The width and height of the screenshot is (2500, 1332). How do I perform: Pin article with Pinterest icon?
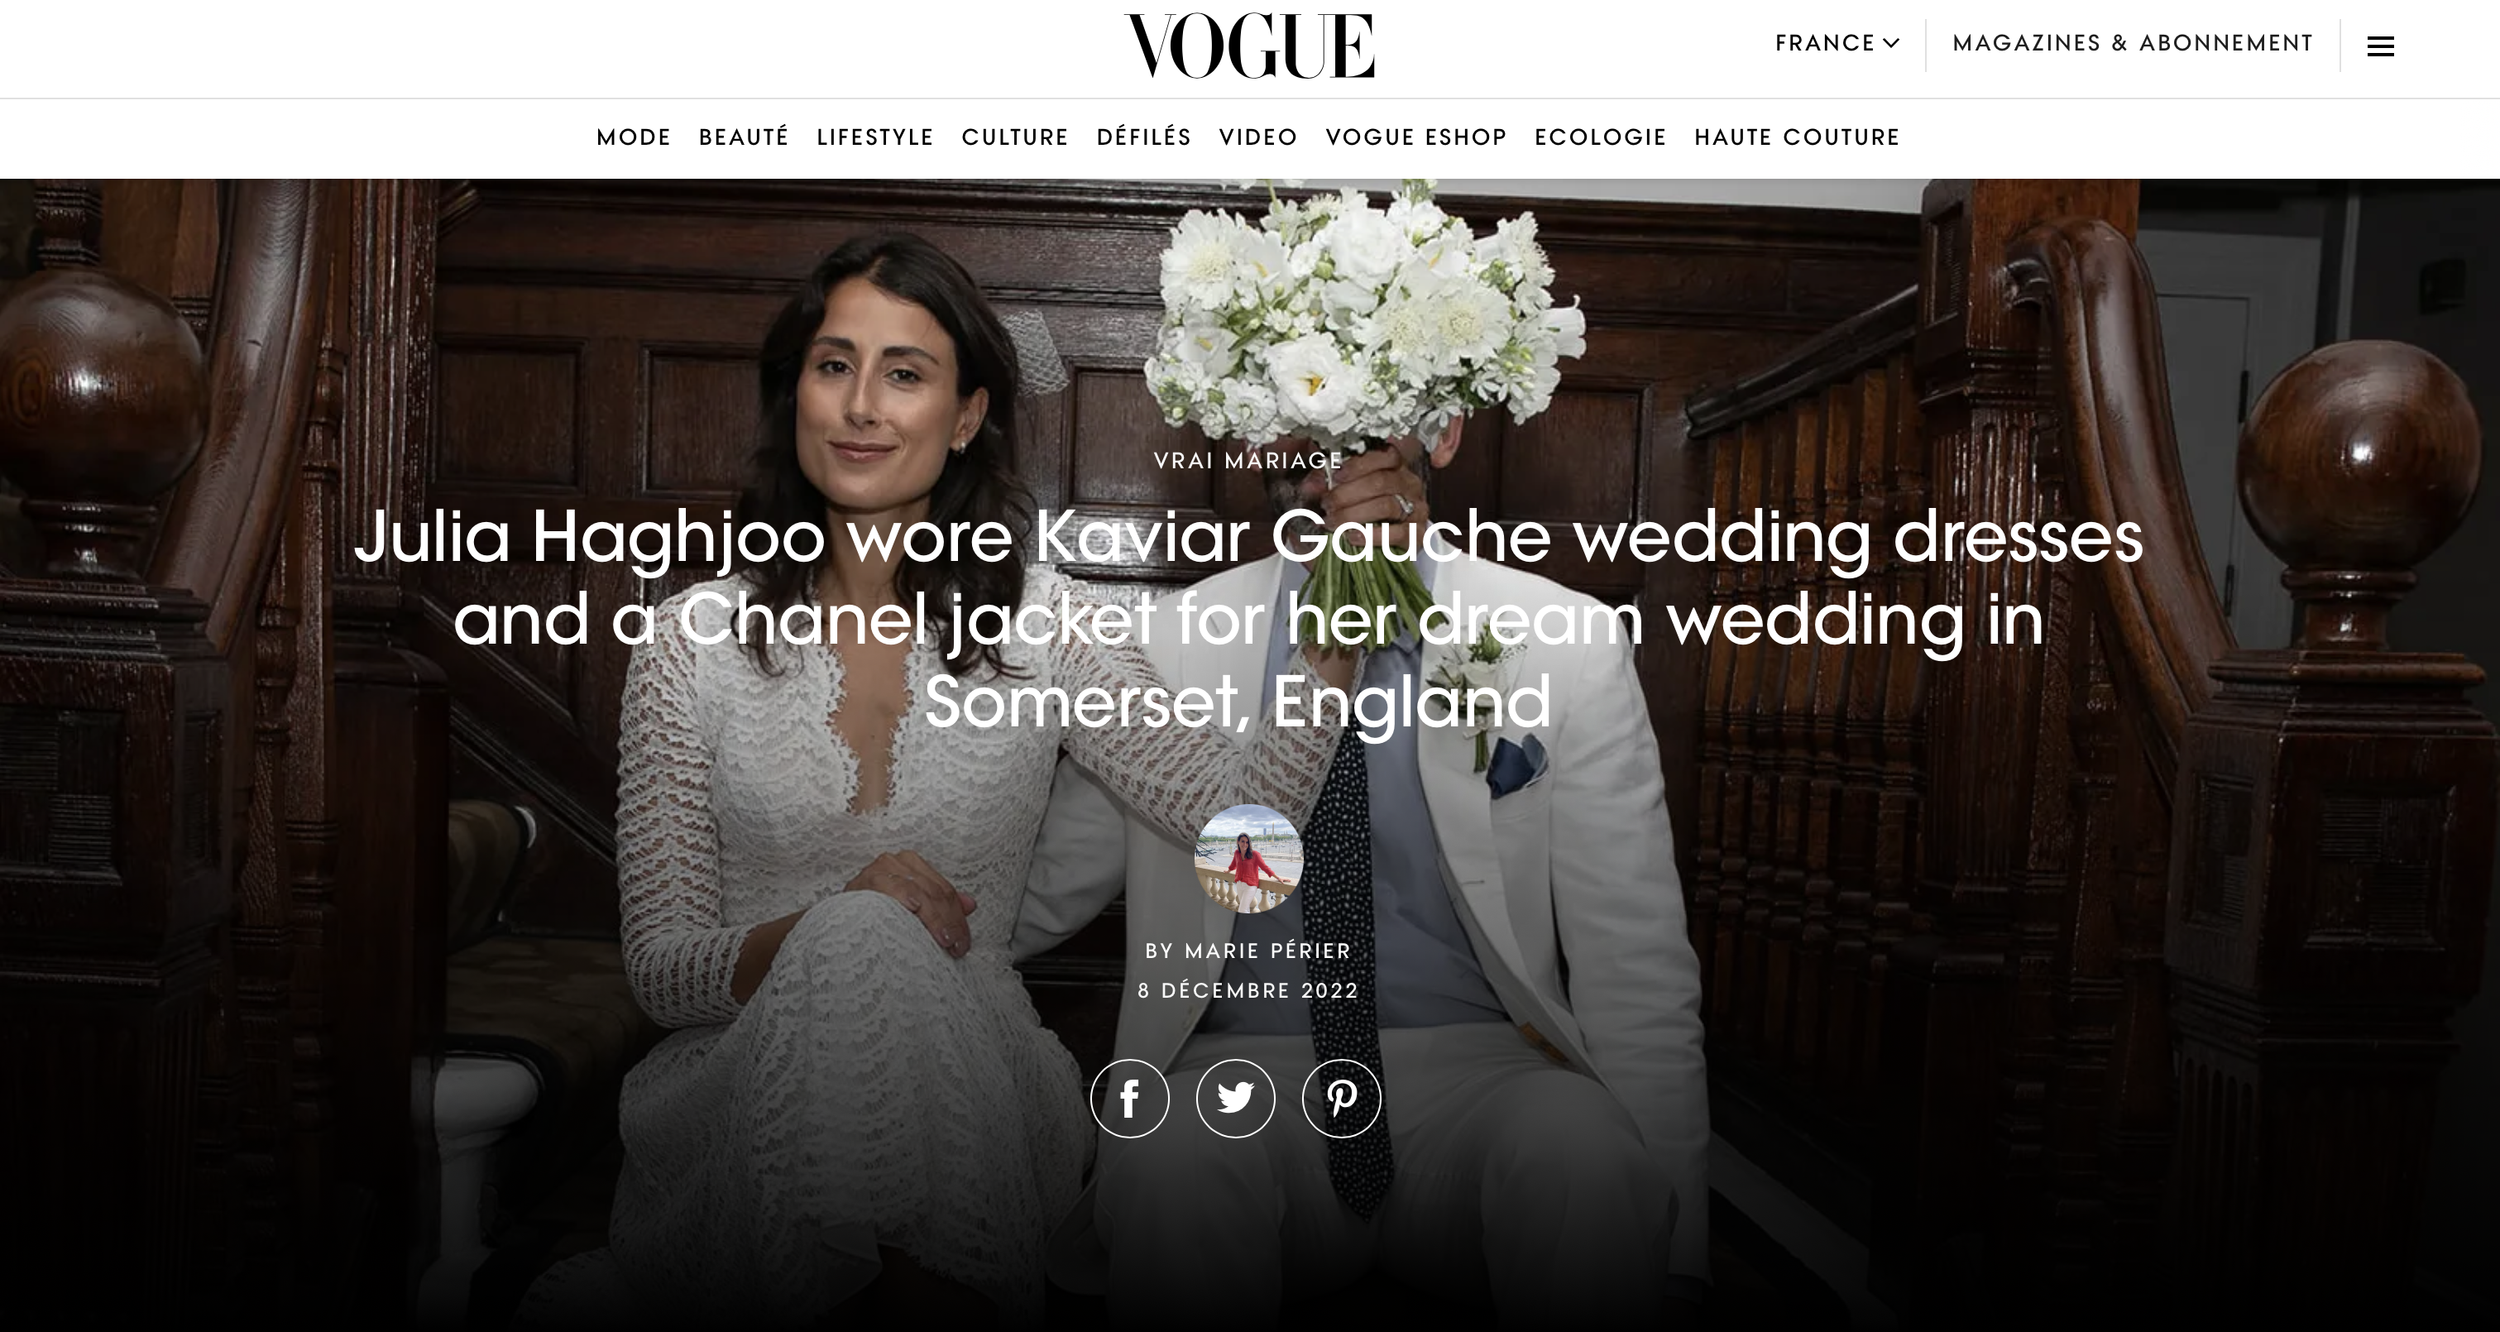coord(1341,1098)
